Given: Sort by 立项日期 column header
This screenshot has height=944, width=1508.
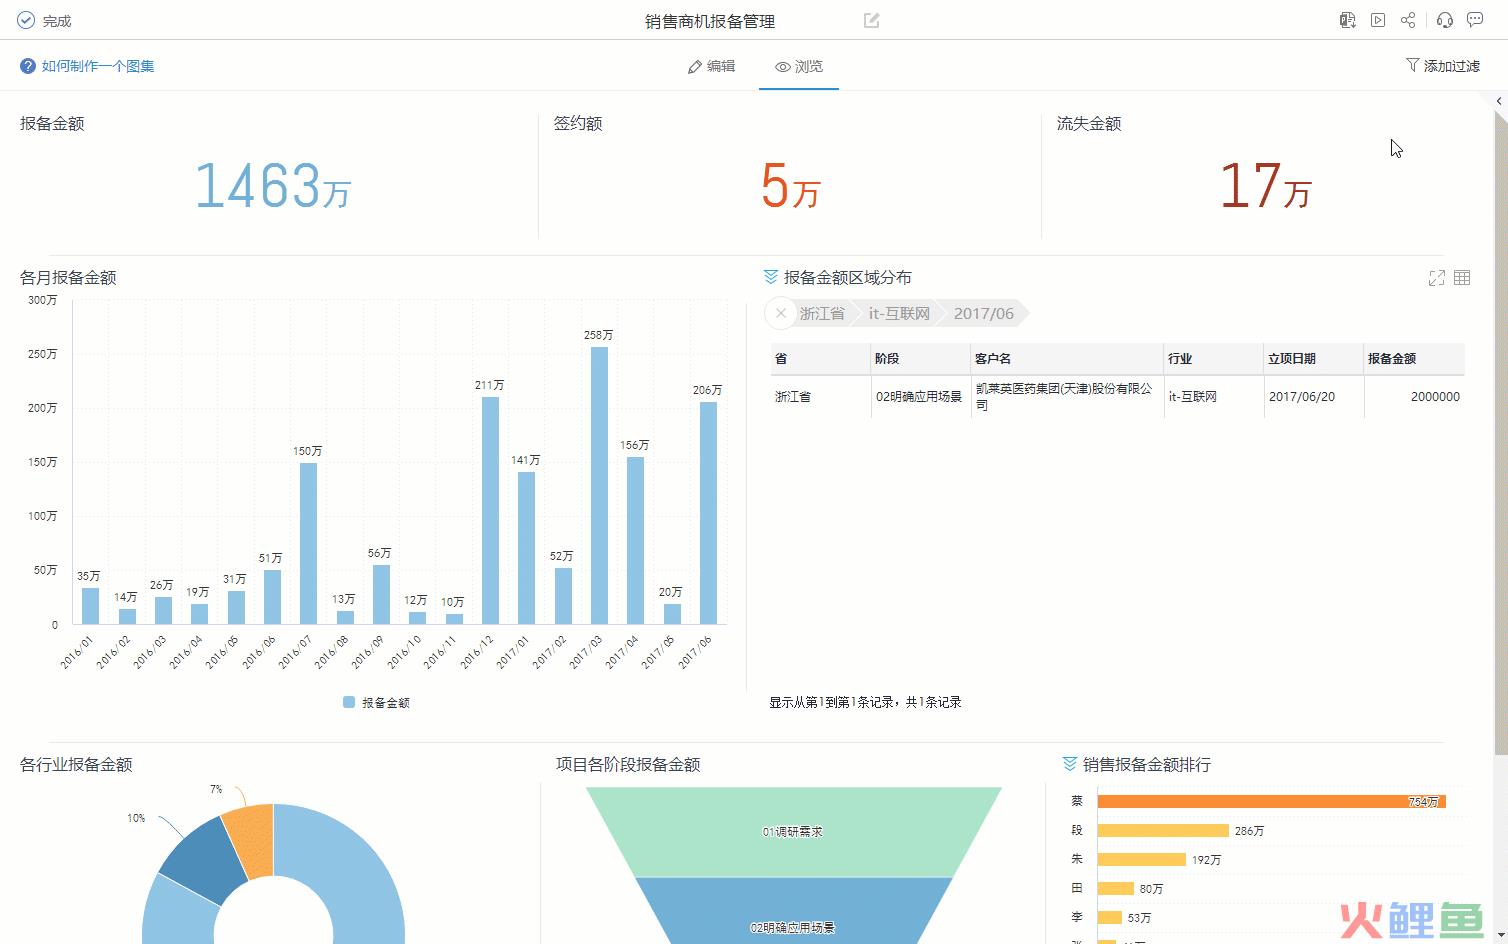Looking at the screenshot, I should (1314, 358).
